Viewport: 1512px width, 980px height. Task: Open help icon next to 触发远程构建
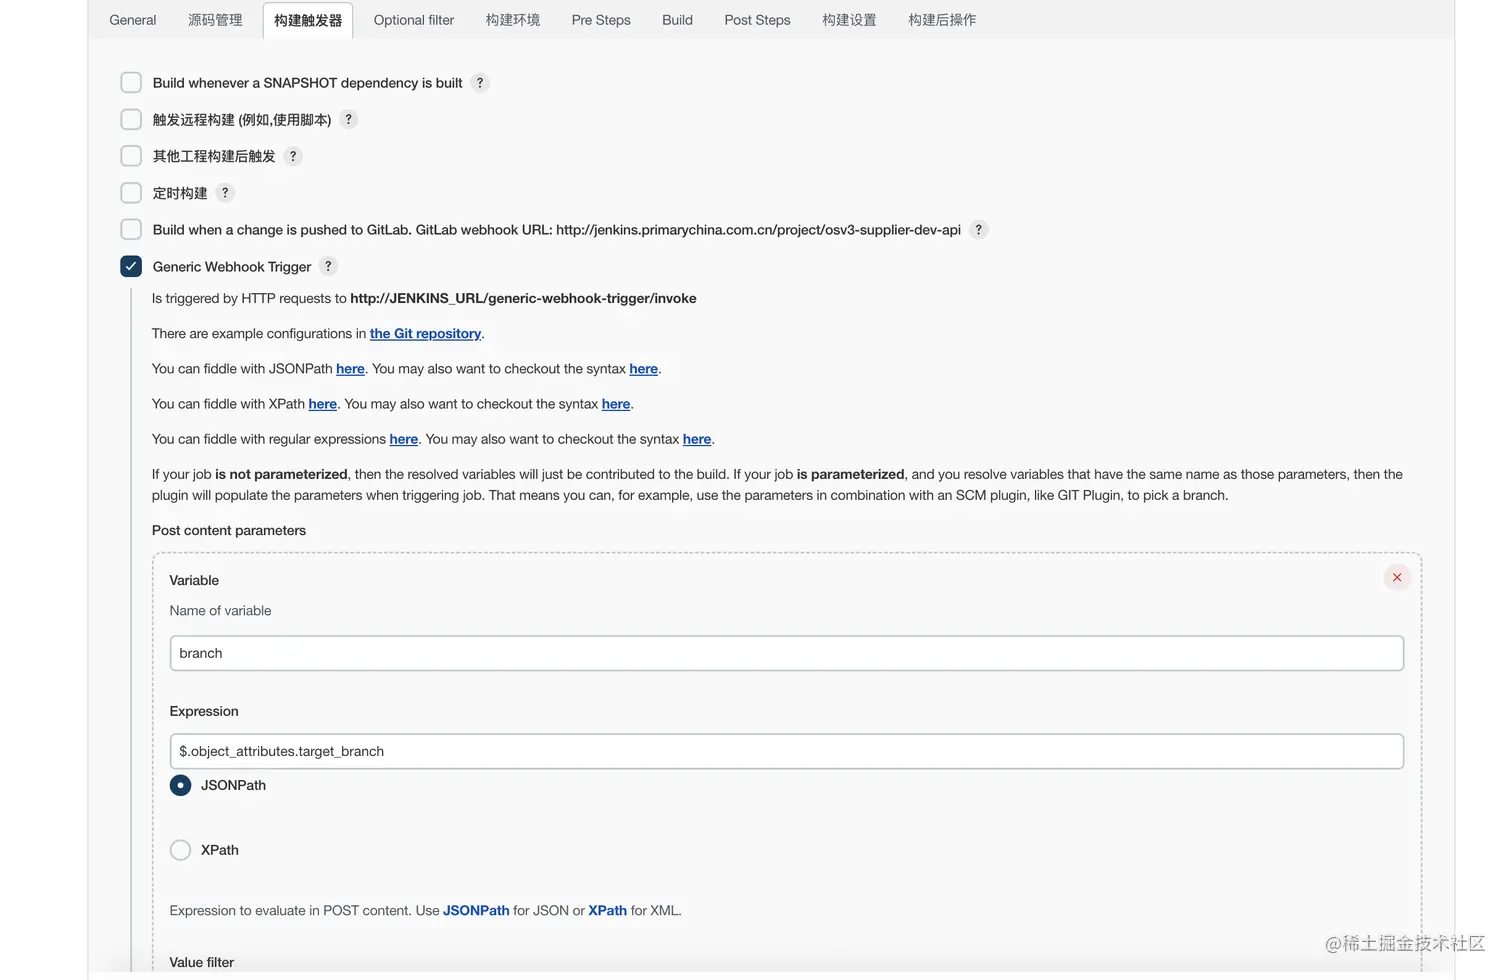[348, 119]
